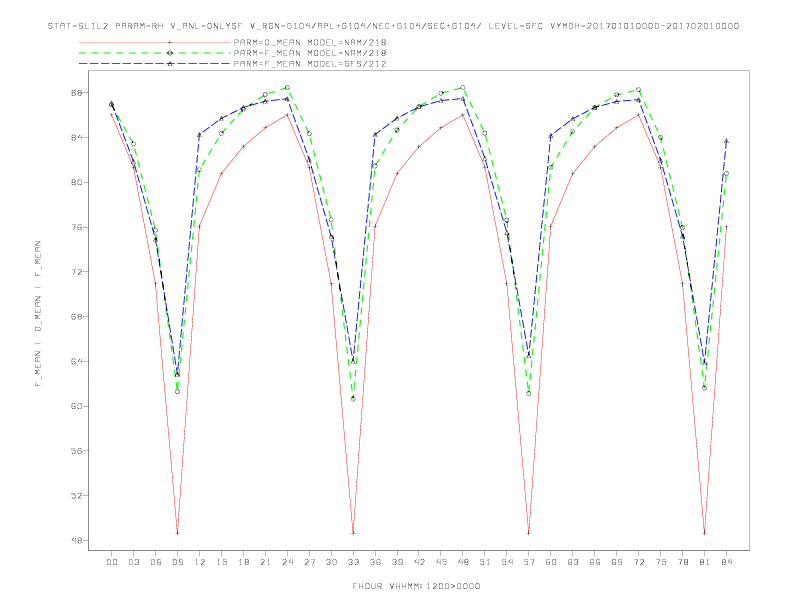Click x-axis tick label 57

(x=529, y=562)
